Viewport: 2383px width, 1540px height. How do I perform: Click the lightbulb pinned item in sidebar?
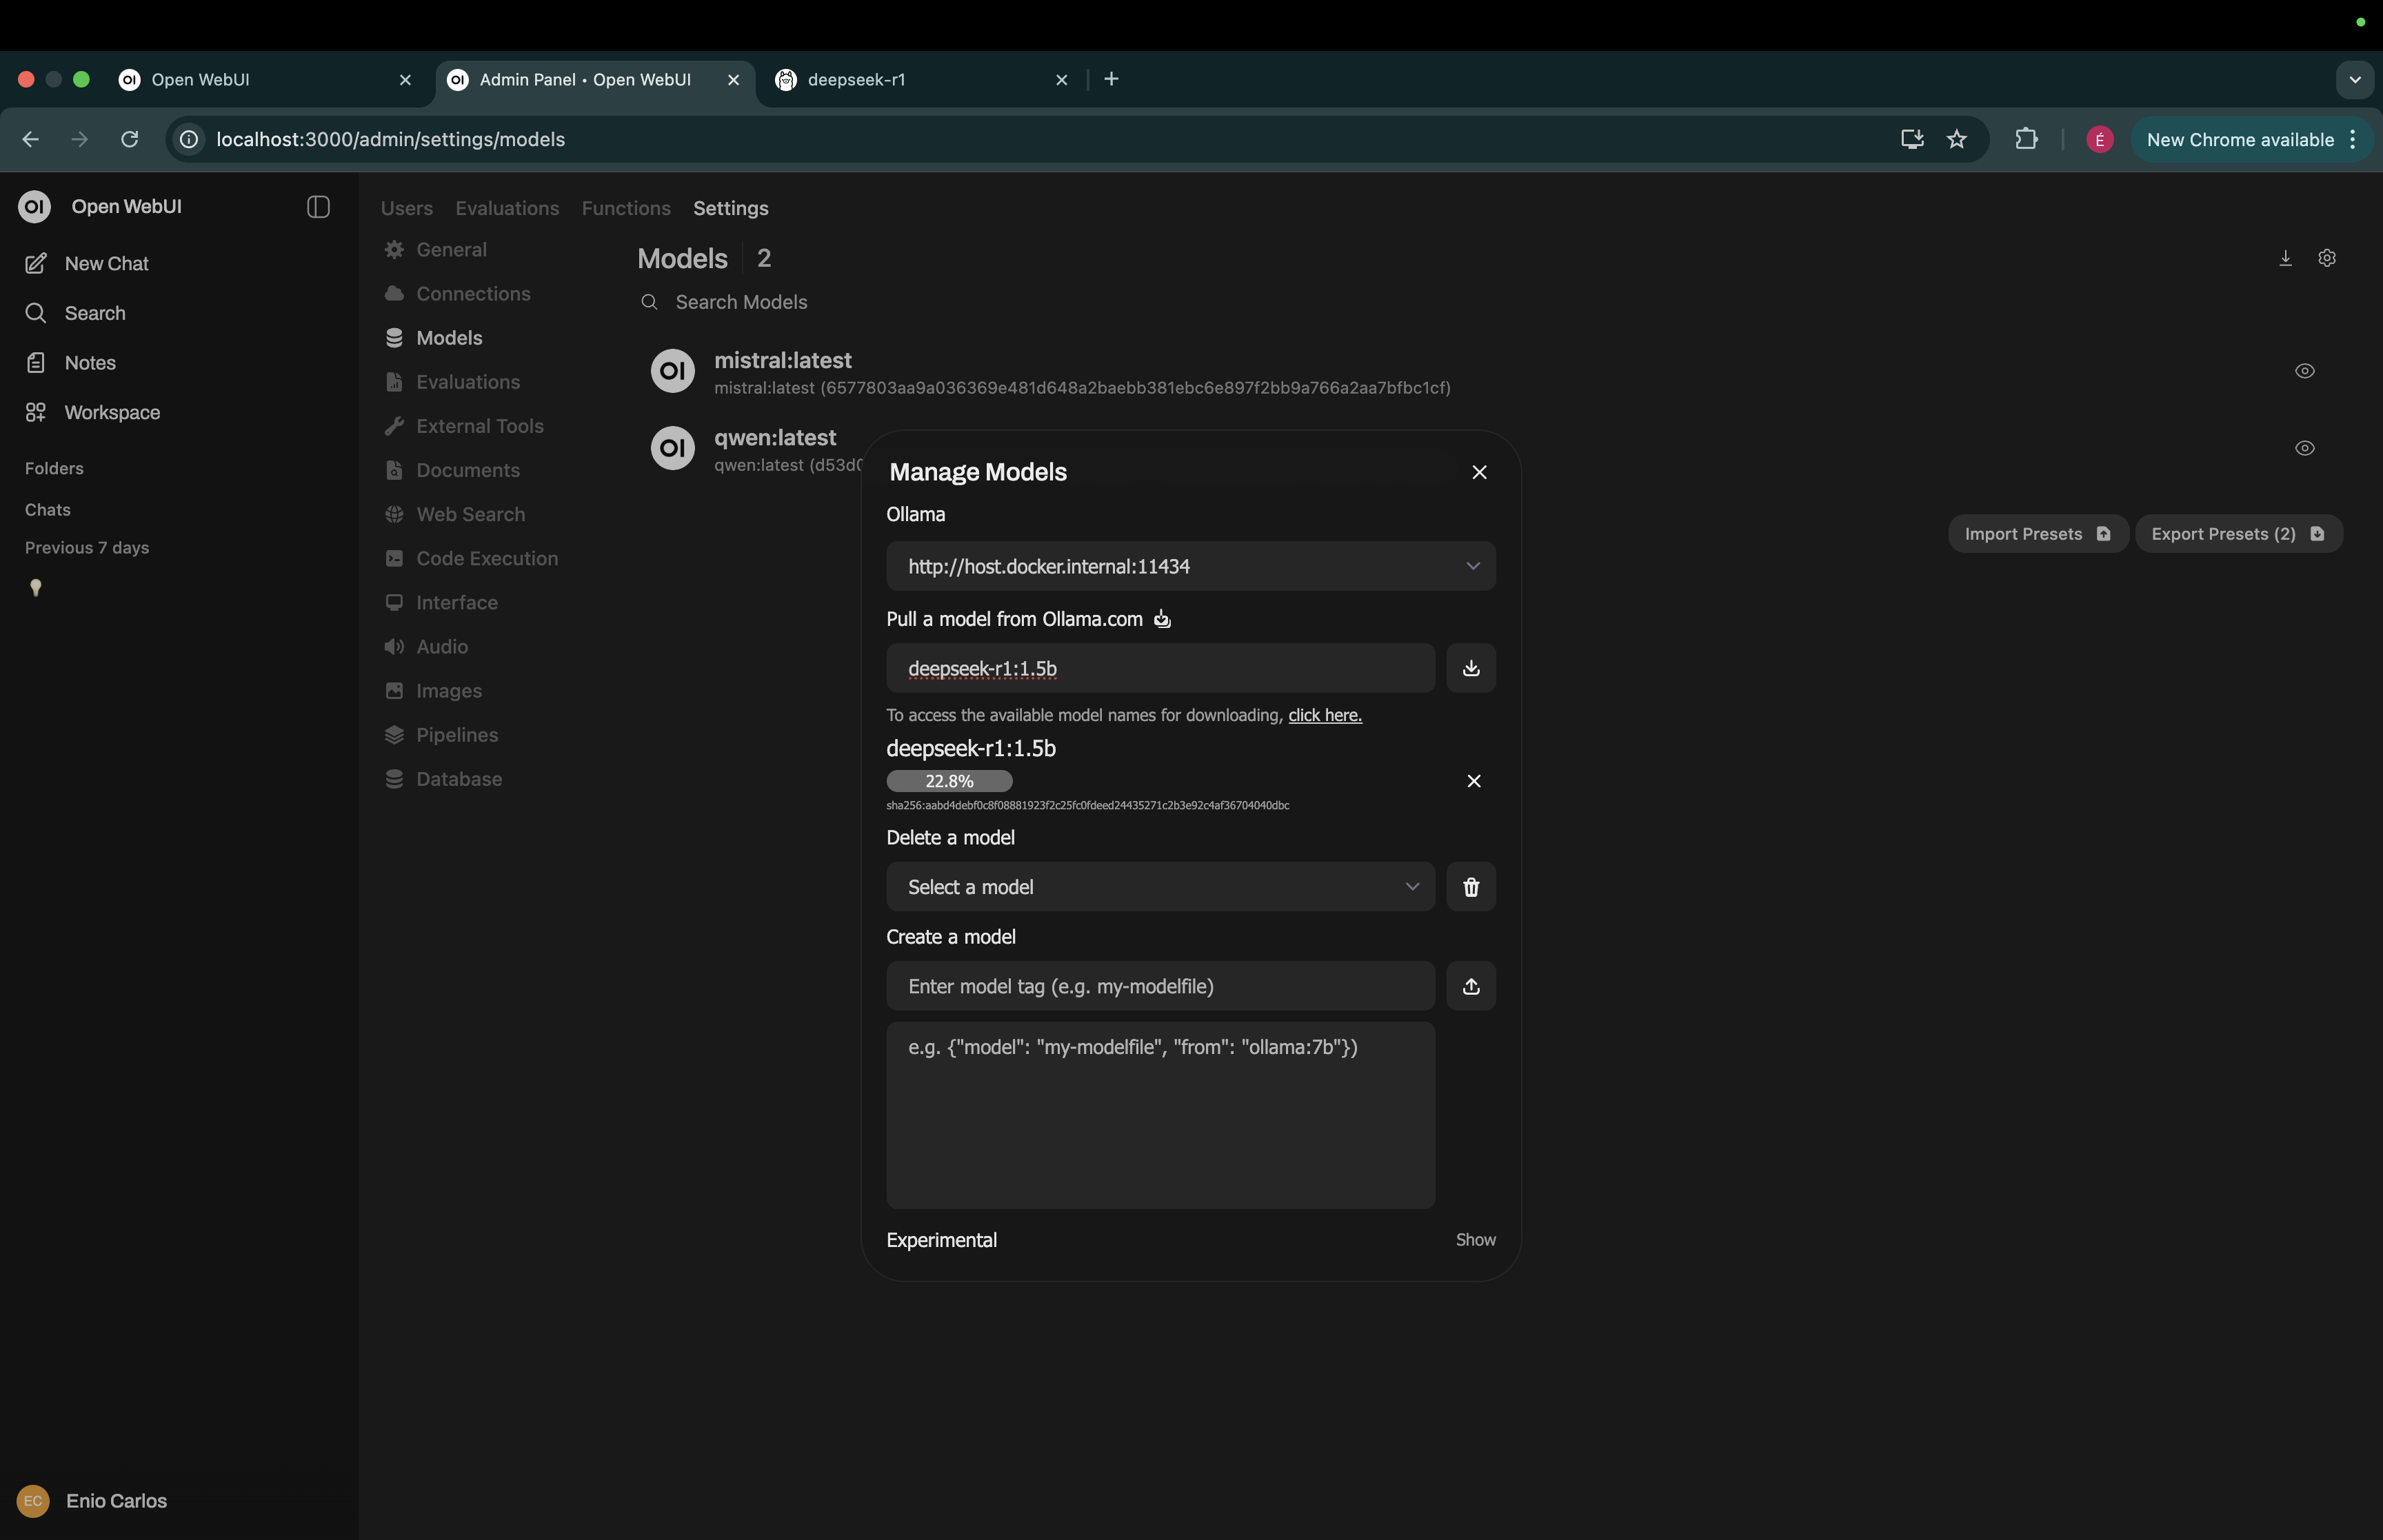coord(36,588)
